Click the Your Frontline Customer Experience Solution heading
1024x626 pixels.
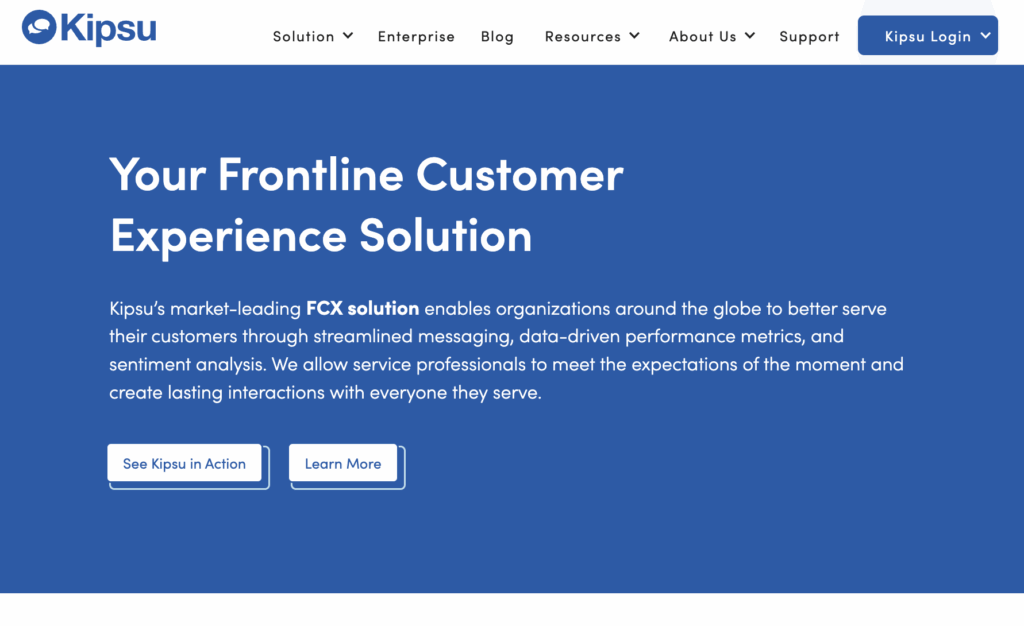point(366,205)
